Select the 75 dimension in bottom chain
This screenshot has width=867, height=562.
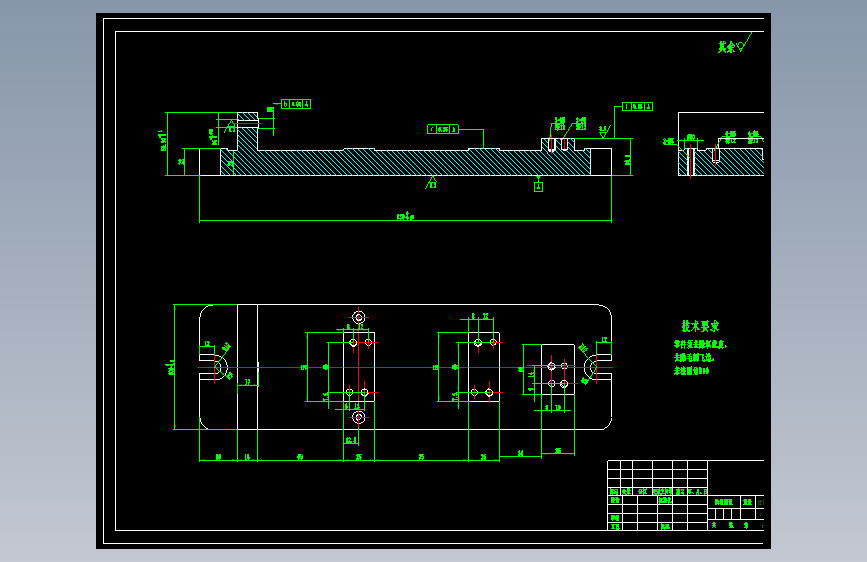[421, 457]
